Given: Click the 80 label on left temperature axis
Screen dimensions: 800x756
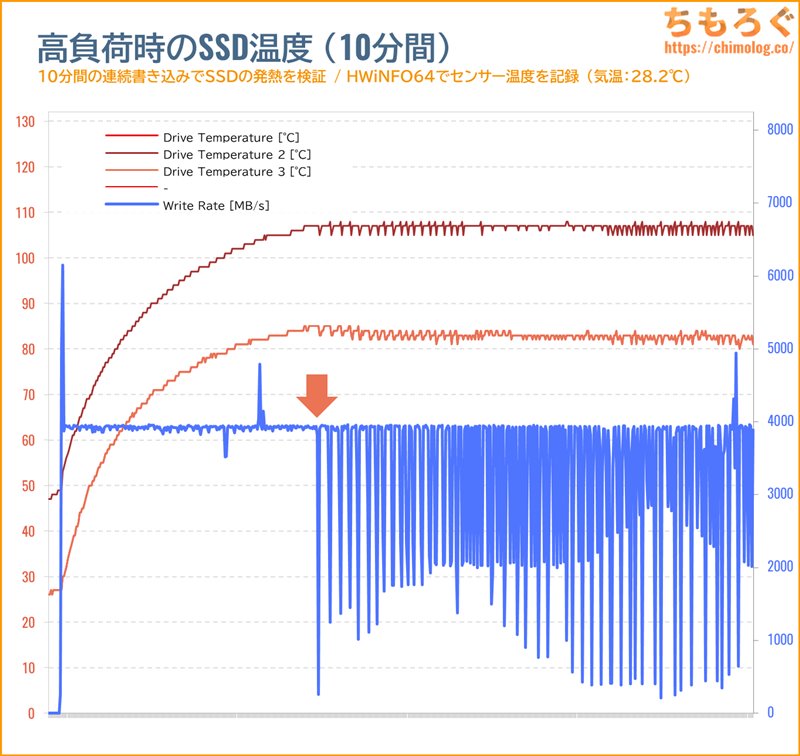Looking at the screenshot, I should point(28,349).
